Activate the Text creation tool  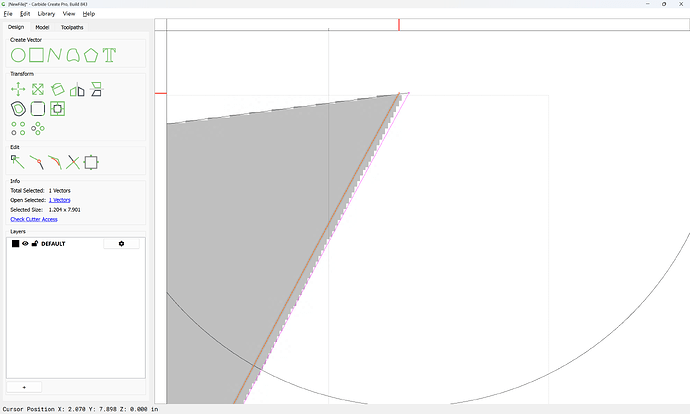pyautogui.click(x=109, y=55)
